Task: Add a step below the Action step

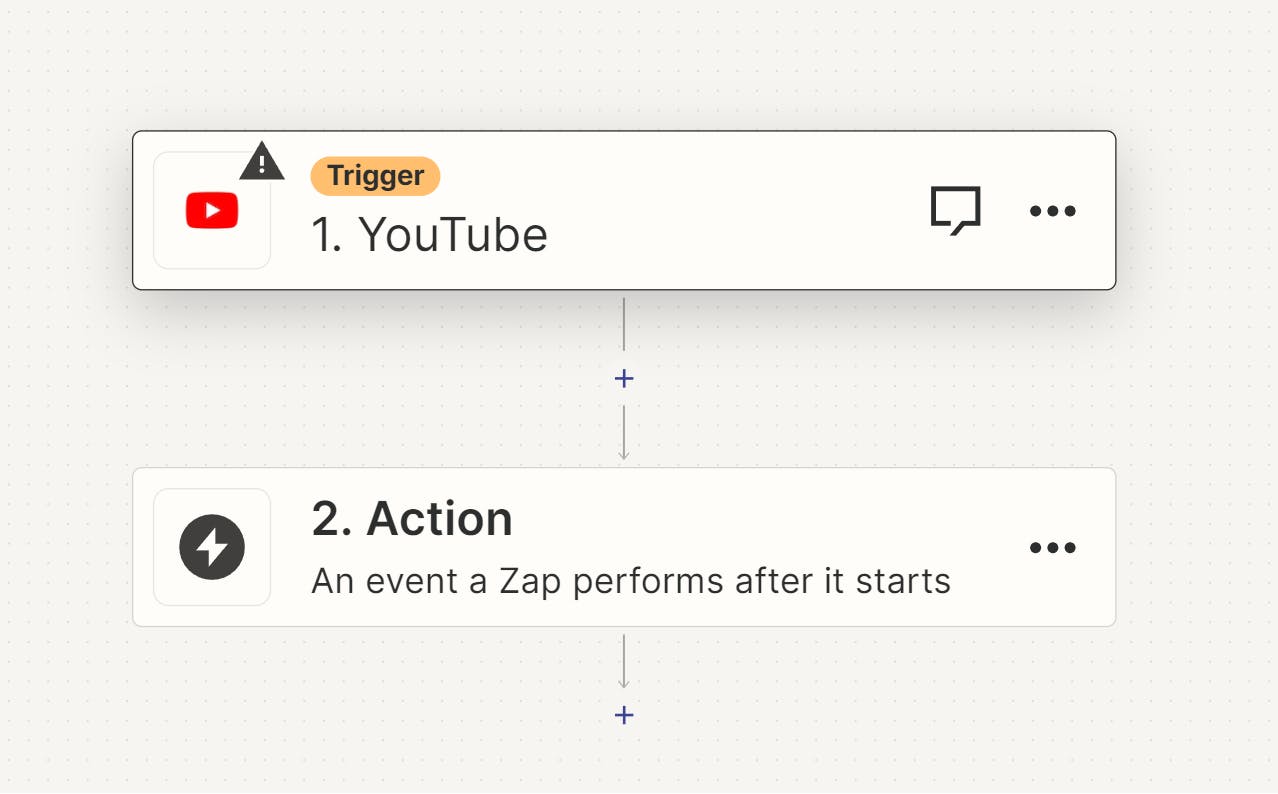Action: [x=624, y=715]
